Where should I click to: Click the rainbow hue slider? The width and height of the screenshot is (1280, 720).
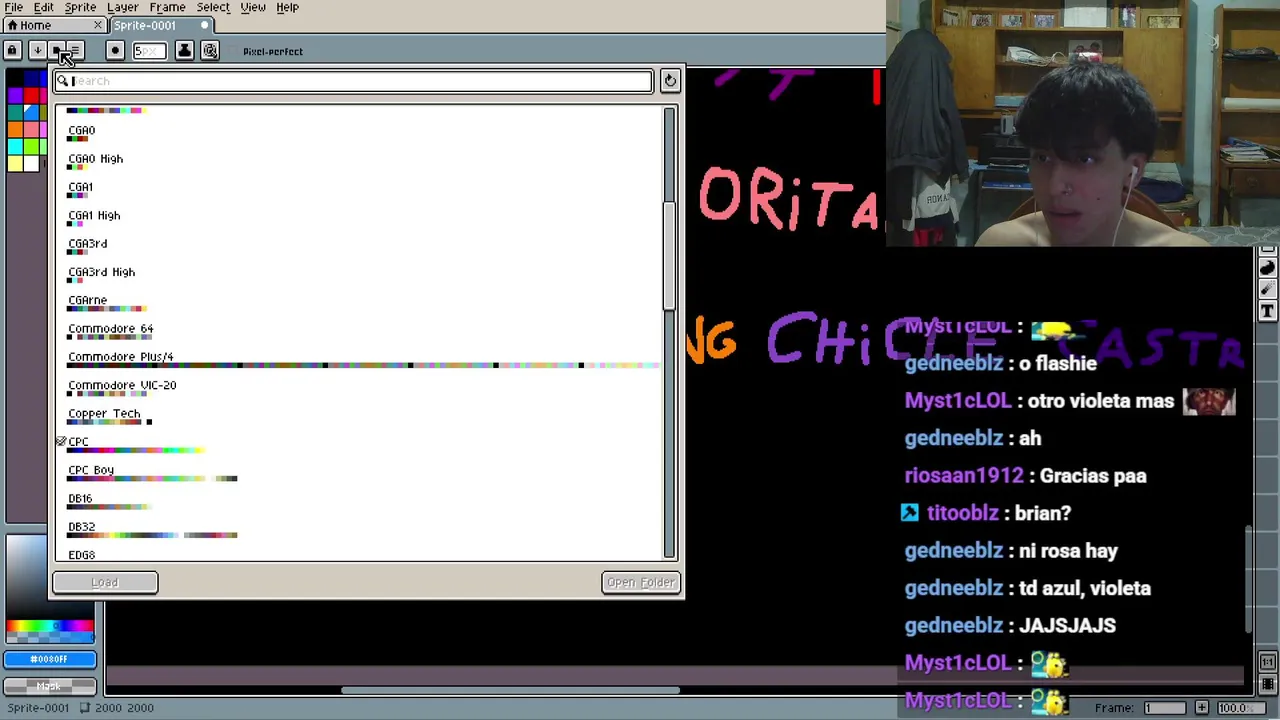(49, 628)
